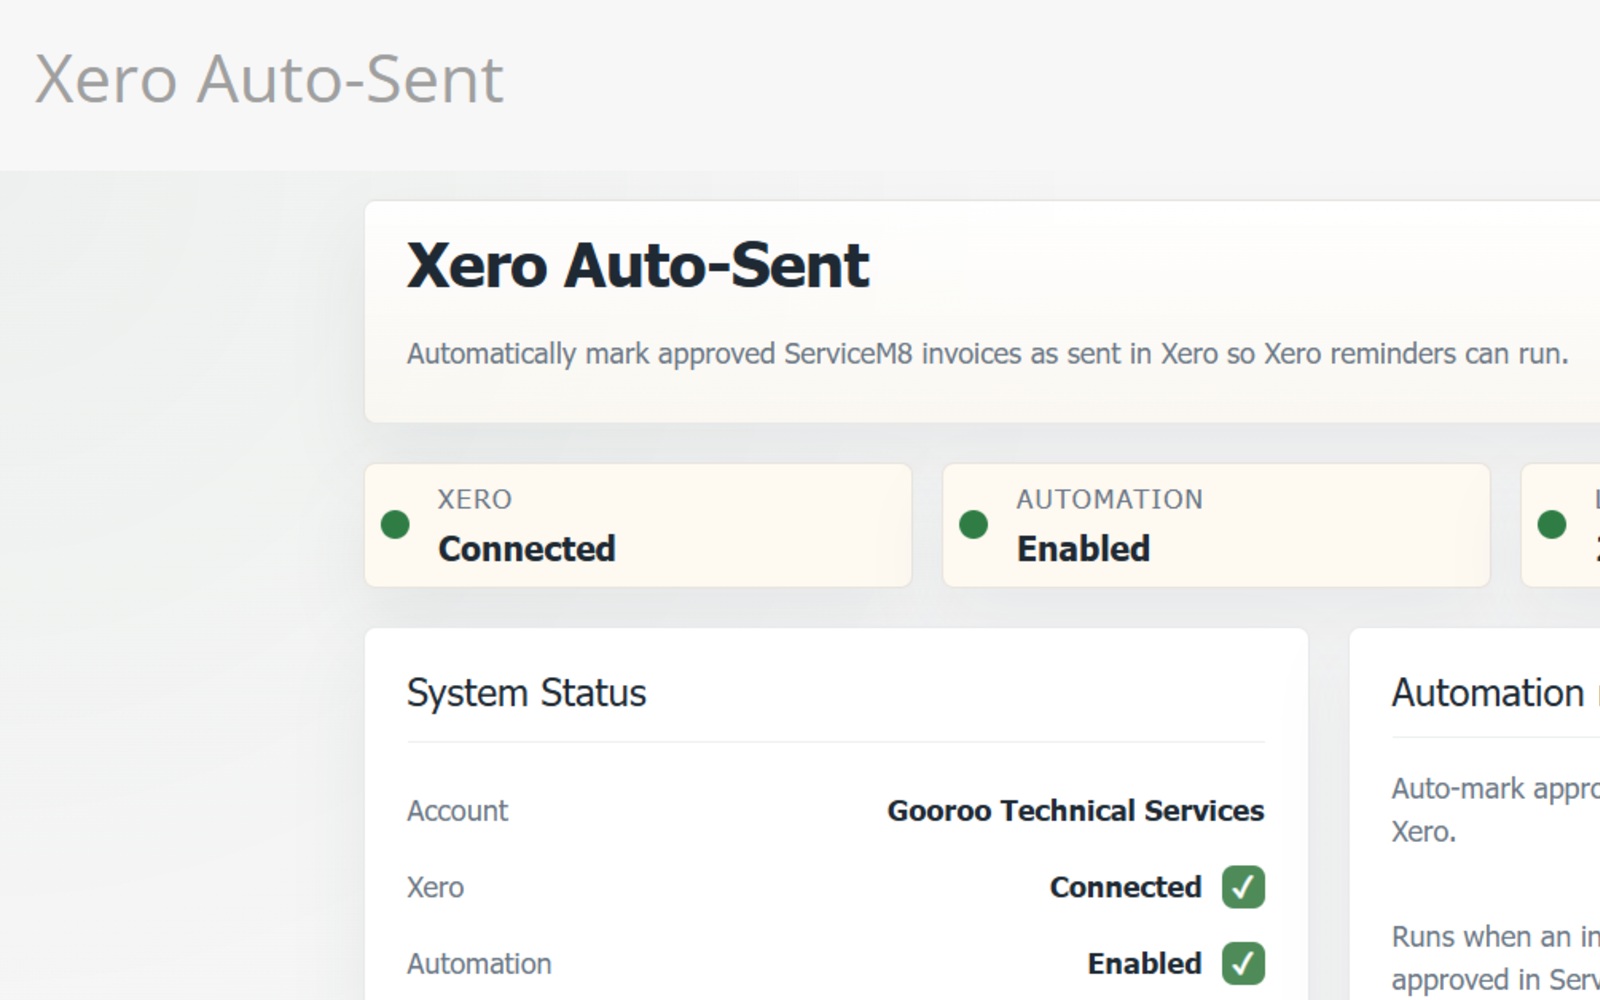Viewport: 1600px width, 1000px height.
Task: Click the green check next to Automation Enabled
Action: (1243, 964)
